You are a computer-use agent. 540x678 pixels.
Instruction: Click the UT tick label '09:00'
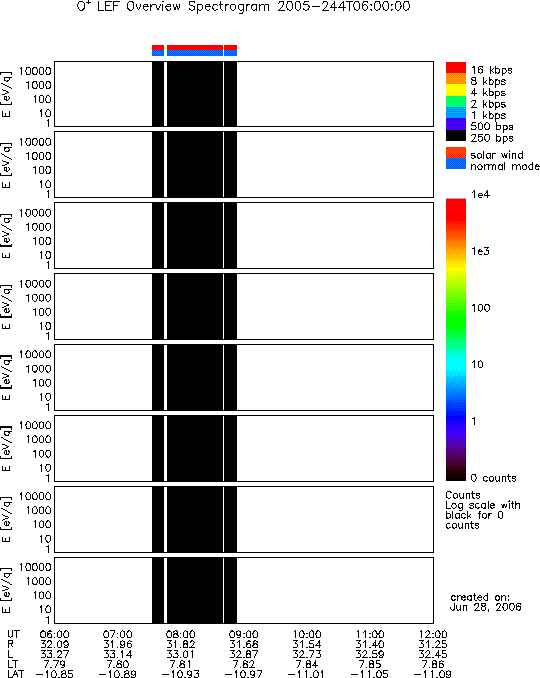coord(244,634)
